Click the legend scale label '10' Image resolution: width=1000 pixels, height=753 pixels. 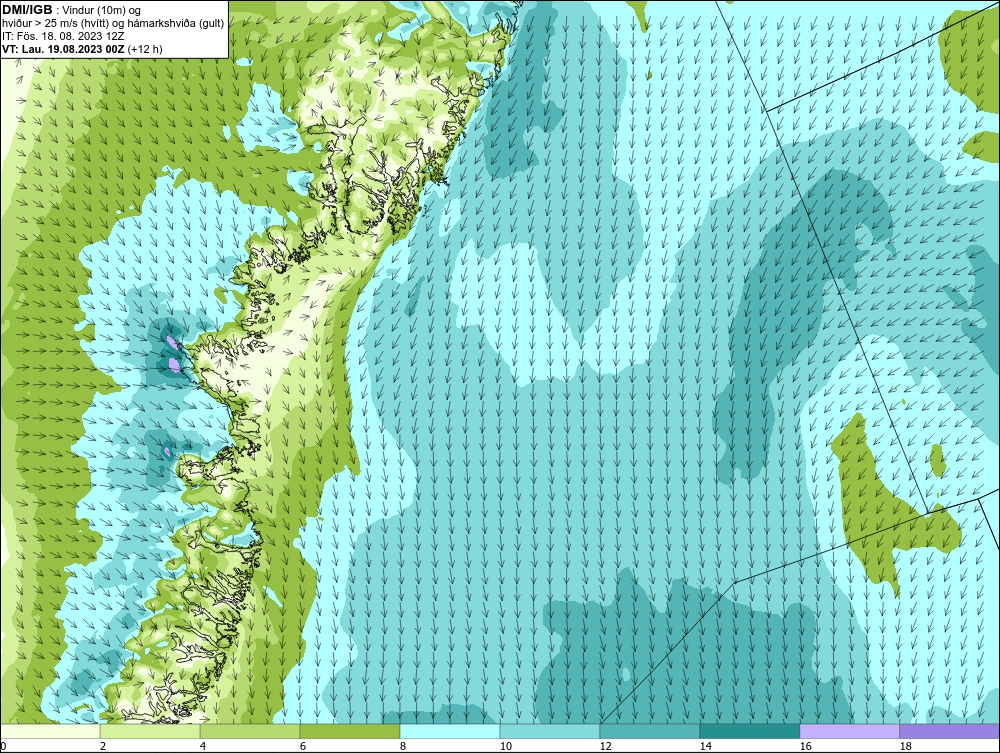[x=505, y=746]
